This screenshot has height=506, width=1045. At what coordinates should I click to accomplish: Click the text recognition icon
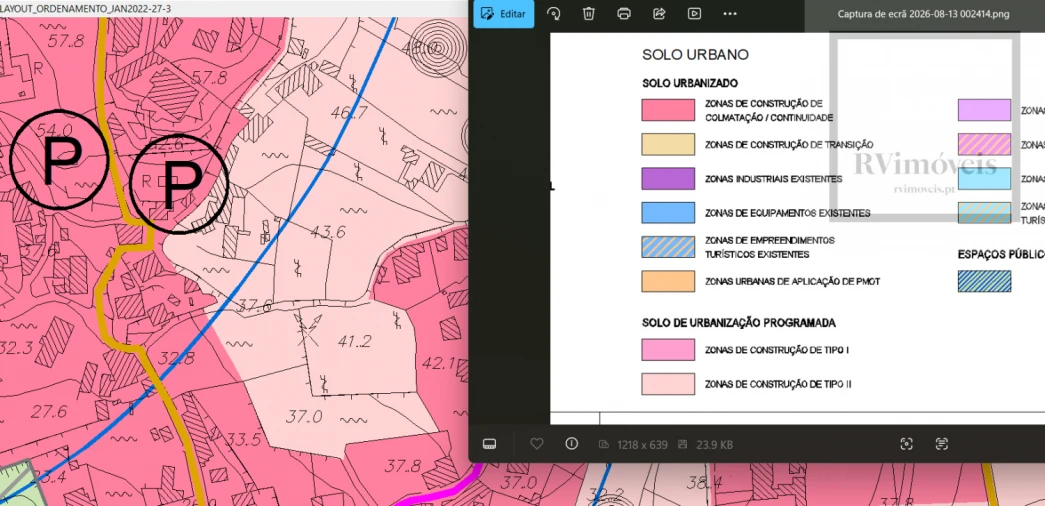point(941,444)
